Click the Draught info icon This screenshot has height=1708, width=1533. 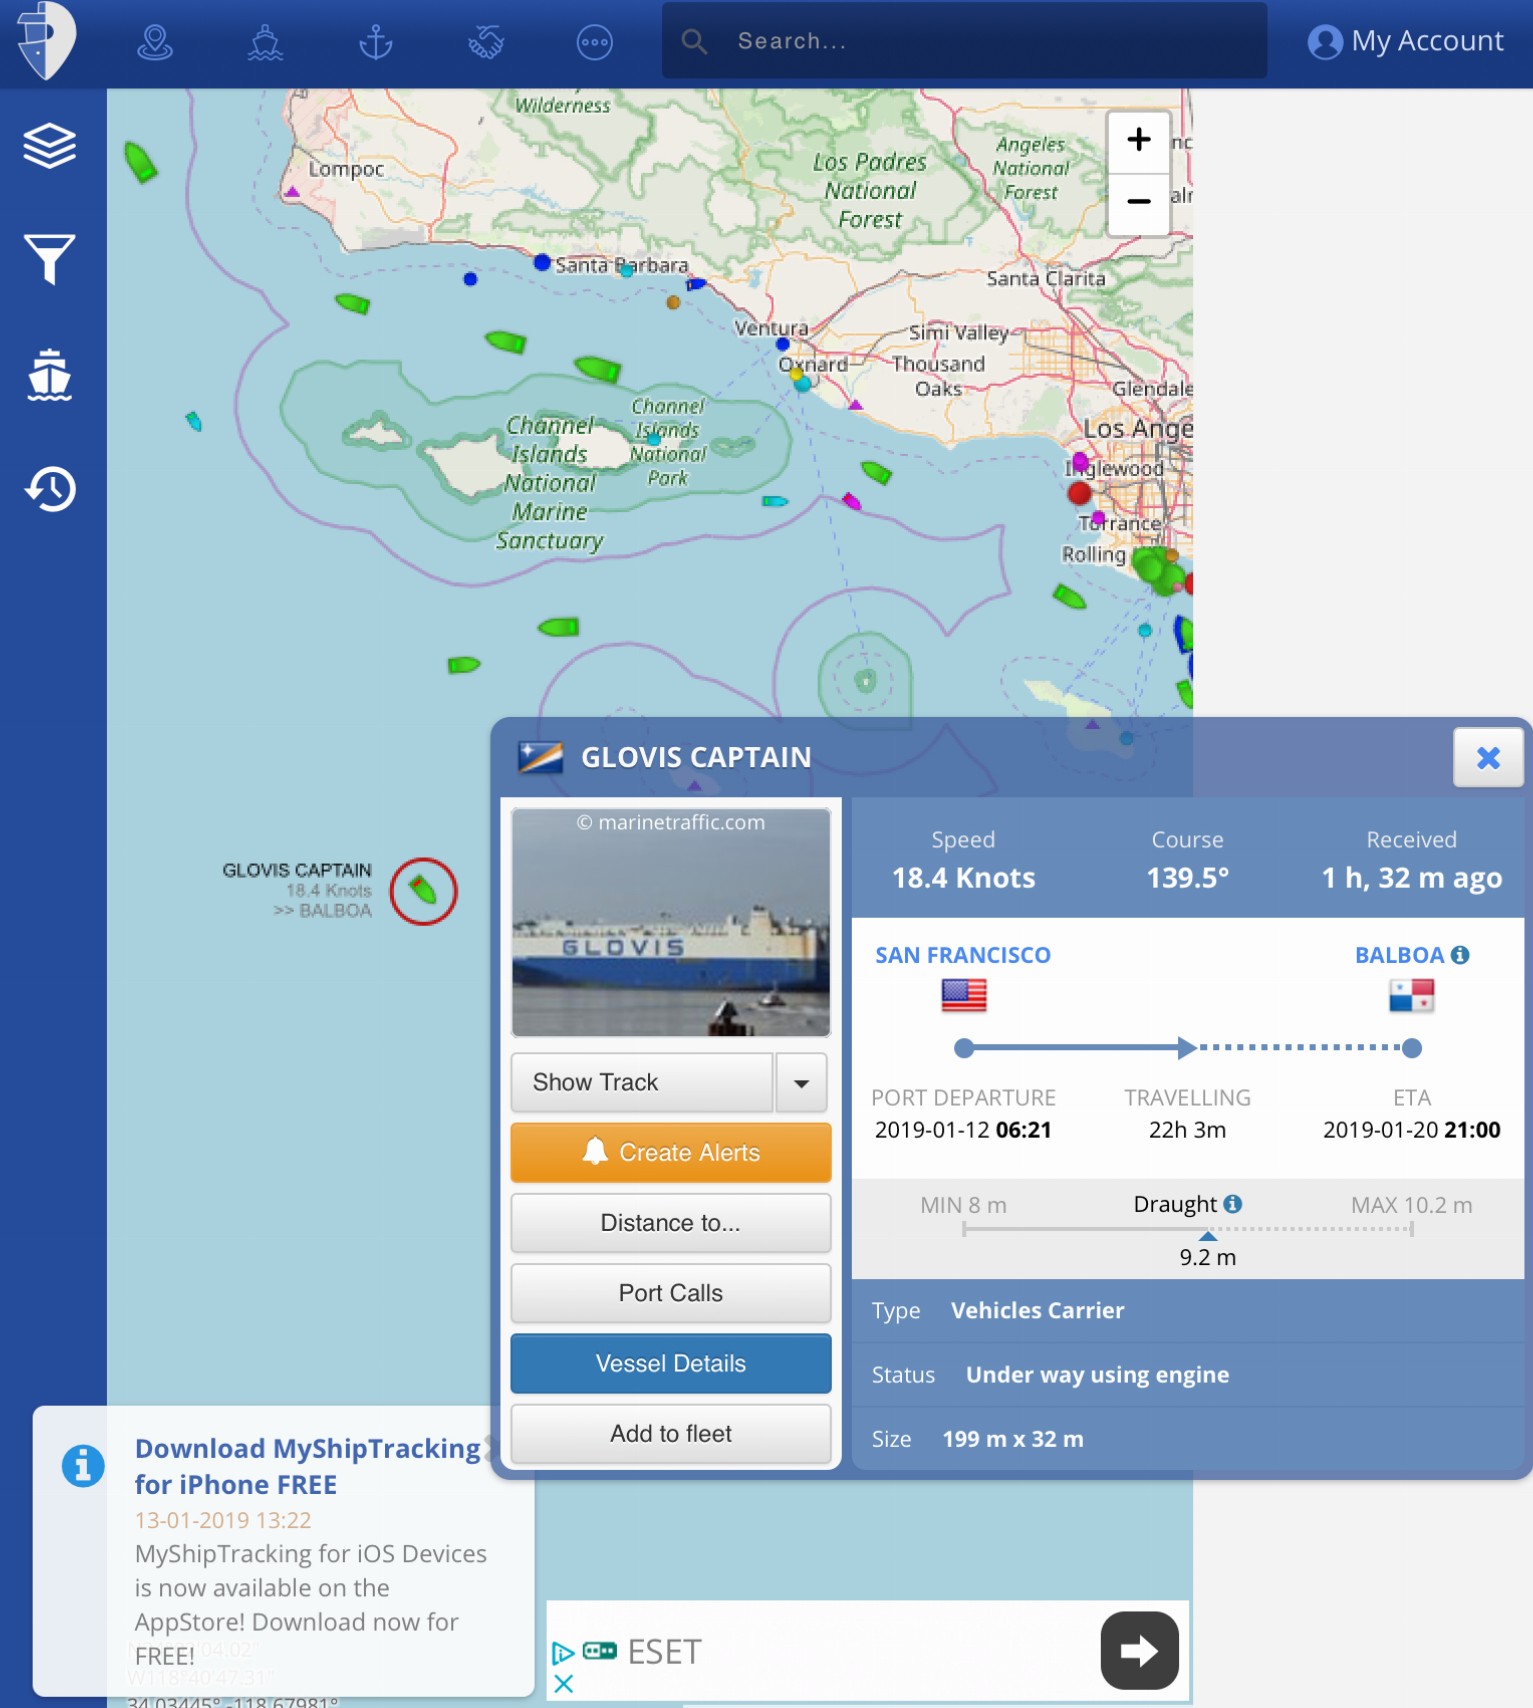1233,1204
